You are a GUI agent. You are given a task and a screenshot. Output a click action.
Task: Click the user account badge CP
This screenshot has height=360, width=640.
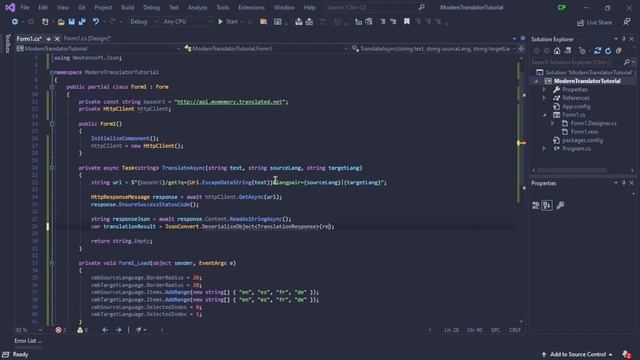click(x=562, y=7)
